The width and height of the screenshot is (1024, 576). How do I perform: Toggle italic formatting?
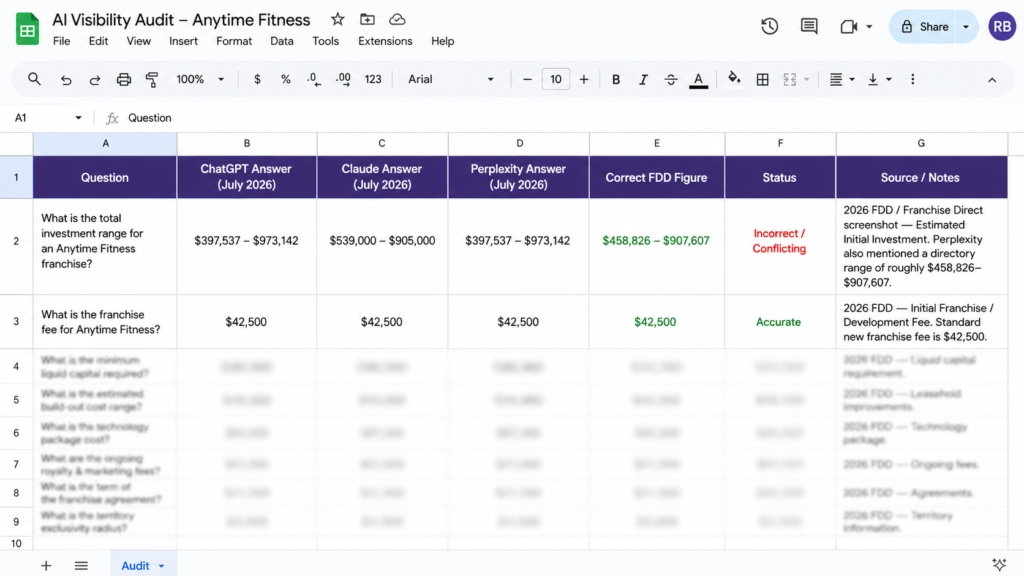(x=643, y=79)
